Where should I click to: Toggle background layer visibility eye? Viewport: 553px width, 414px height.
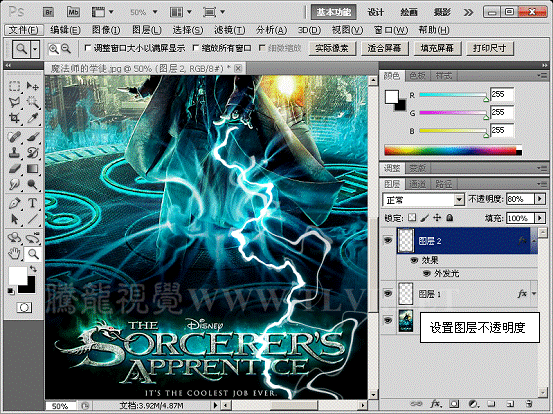(x=388, y=320)
